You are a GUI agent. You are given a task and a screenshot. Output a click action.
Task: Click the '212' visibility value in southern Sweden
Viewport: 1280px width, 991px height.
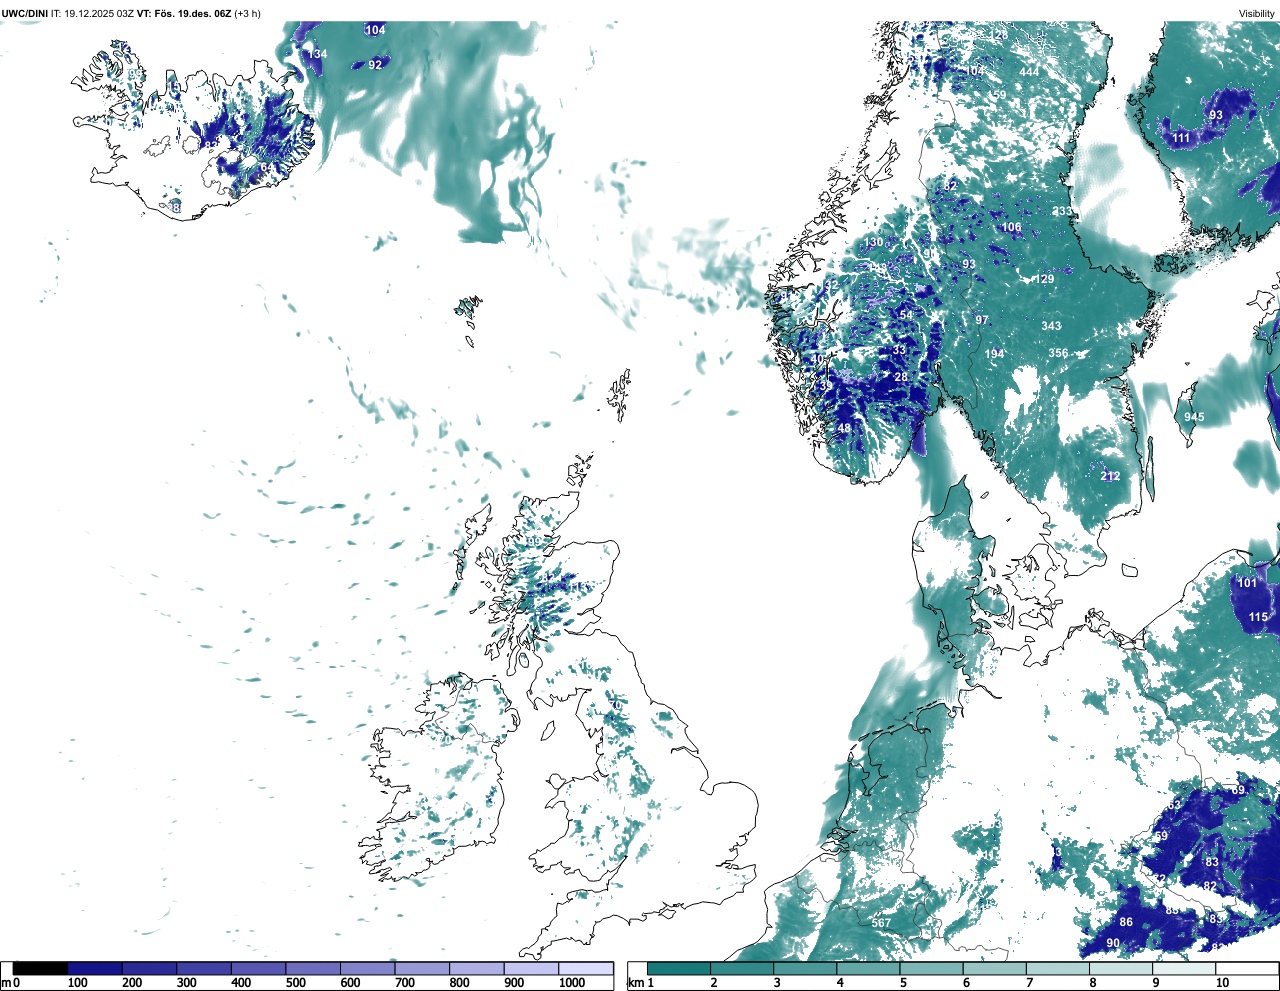[1110, 476]
